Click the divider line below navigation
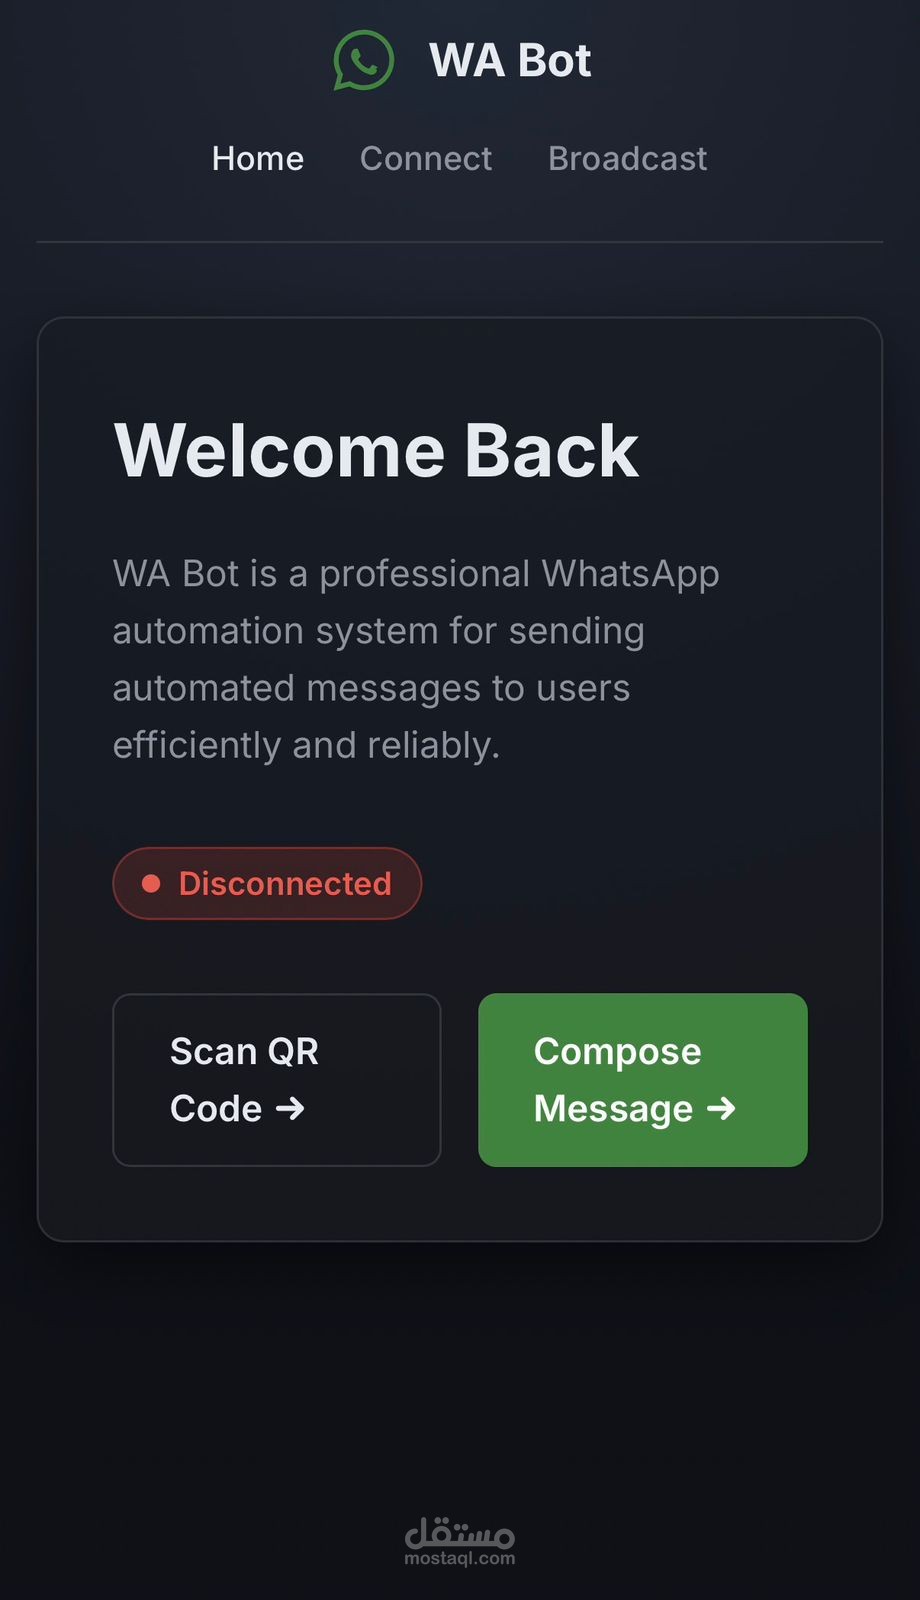Image resolution: width=920 pixels, height=1600 pixels. pyautogui.click(x=460, y=242)
